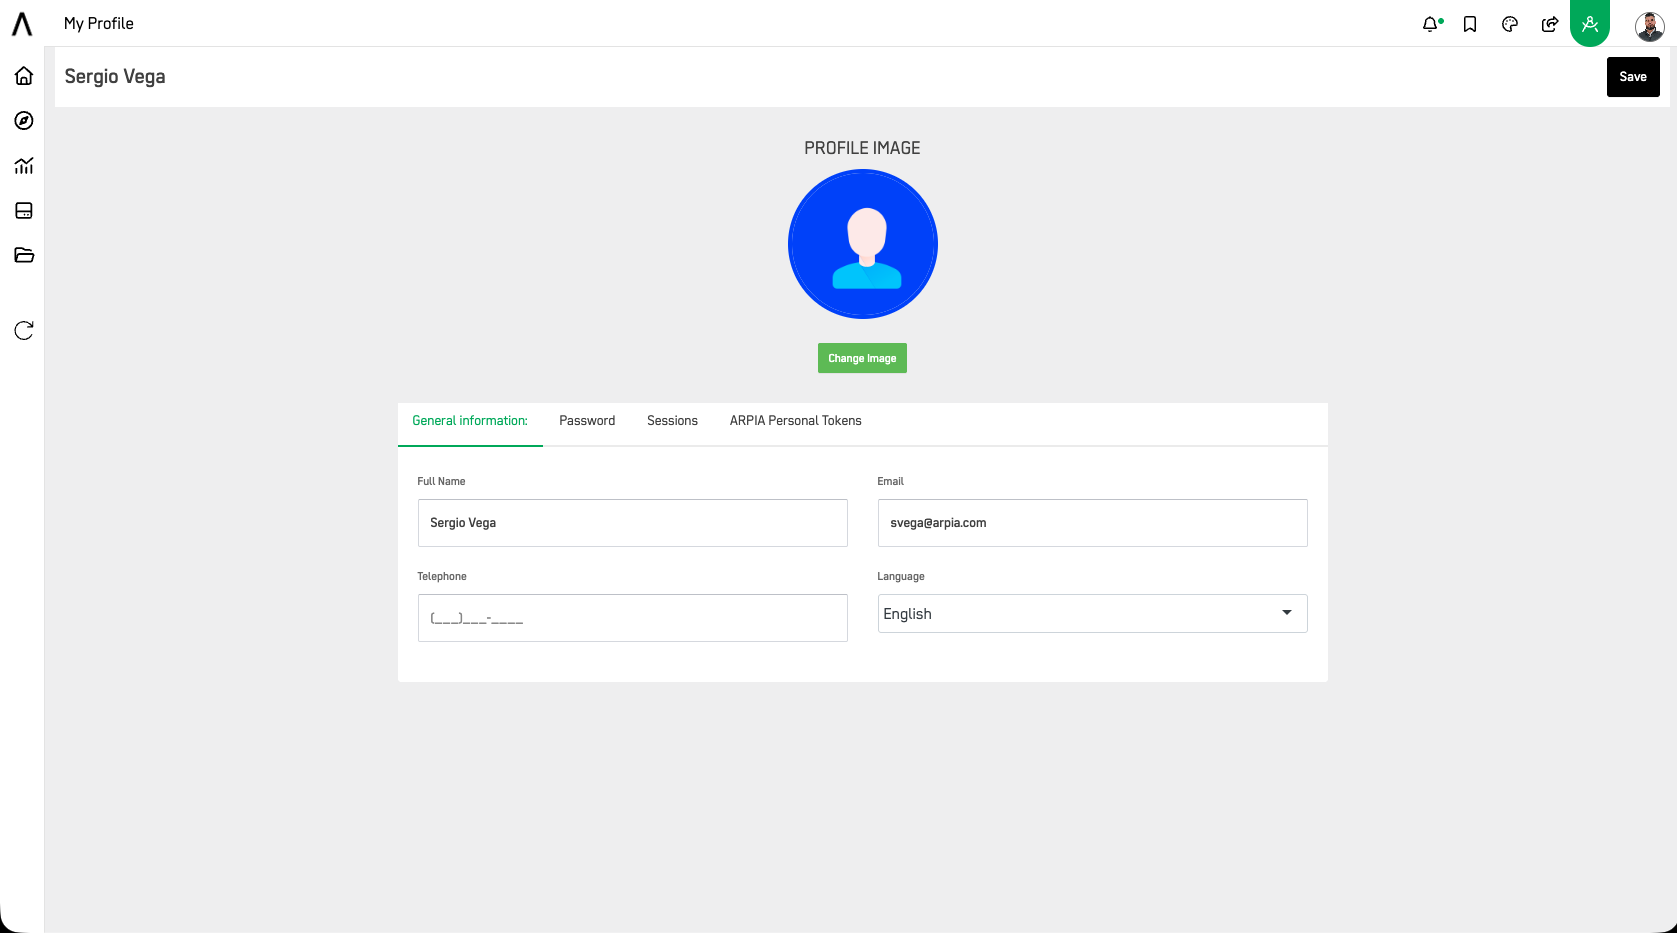Open the ARPIA Personal Tokens tab
This screenshot has width=1677, height=933.
pos(795,421)
